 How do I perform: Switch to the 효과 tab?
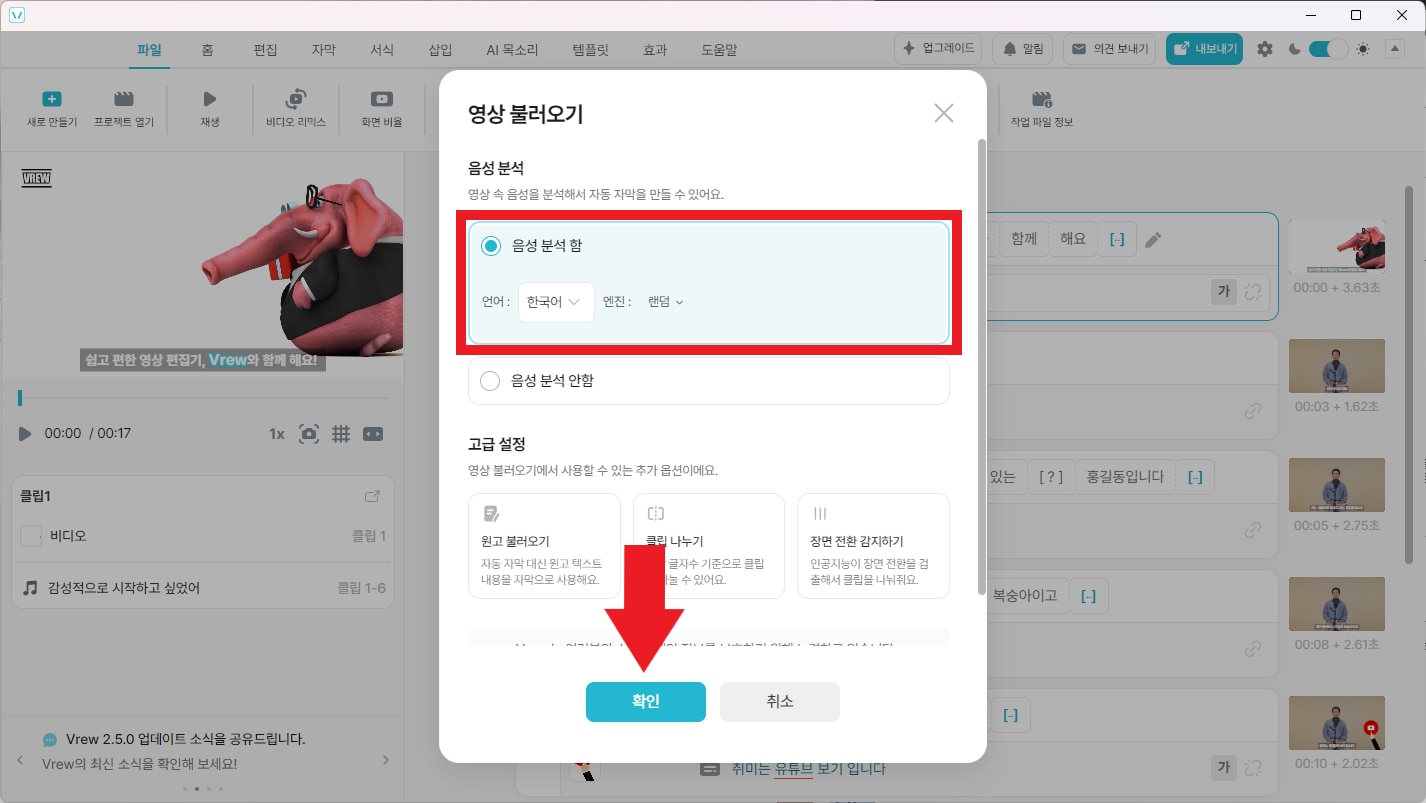click(x=655, y=50)
